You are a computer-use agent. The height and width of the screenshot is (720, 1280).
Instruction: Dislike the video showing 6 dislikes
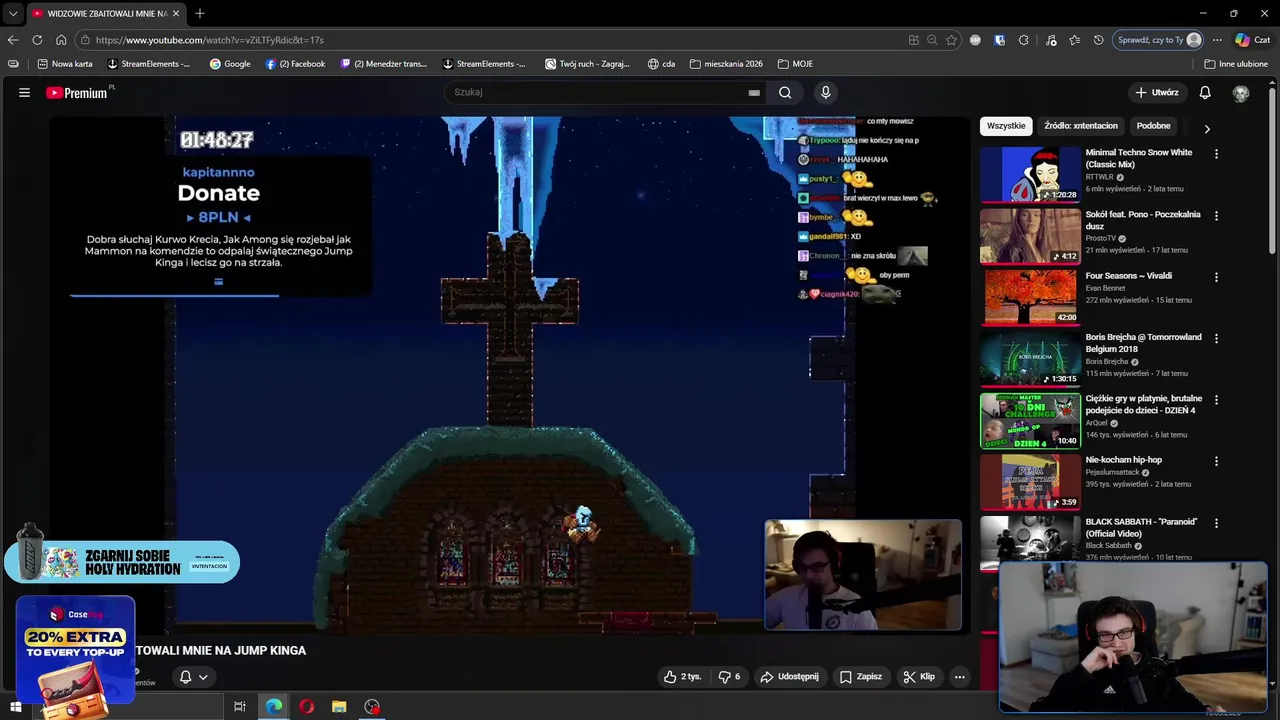[x=729, y=677]
